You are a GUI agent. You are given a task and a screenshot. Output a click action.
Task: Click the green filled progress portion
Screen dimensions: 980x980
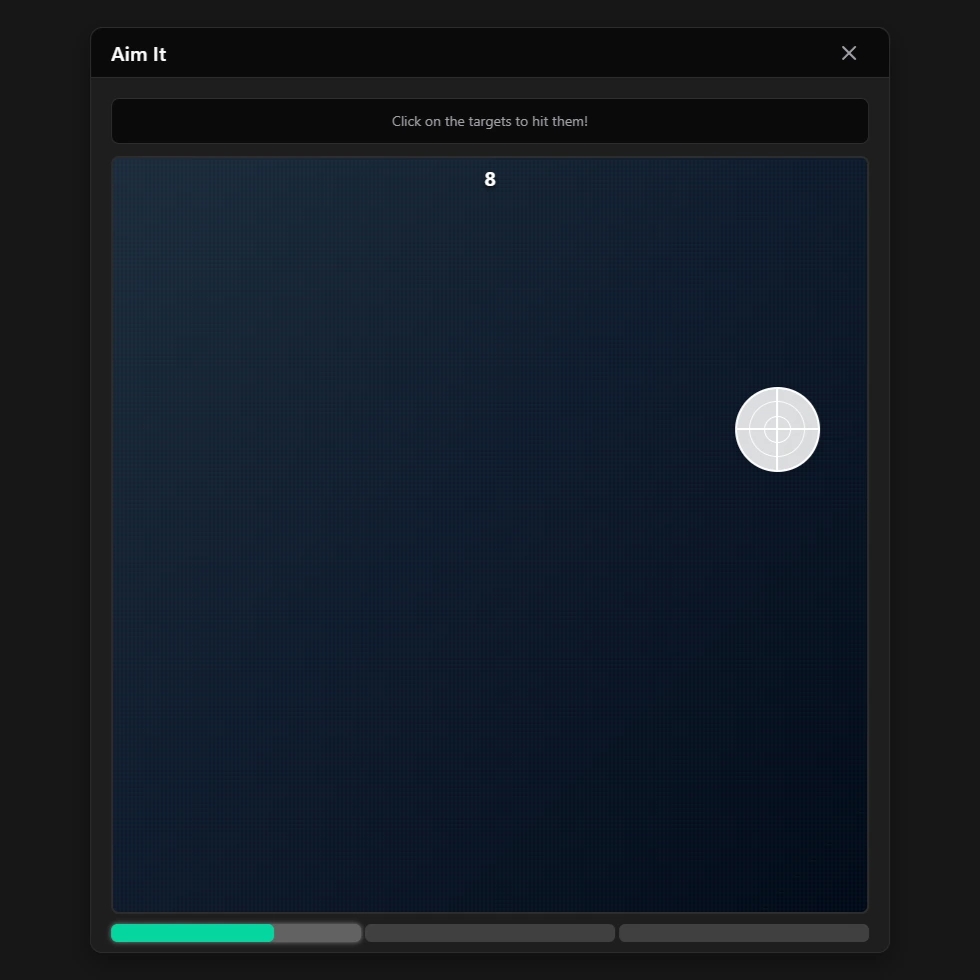(192, 933)
